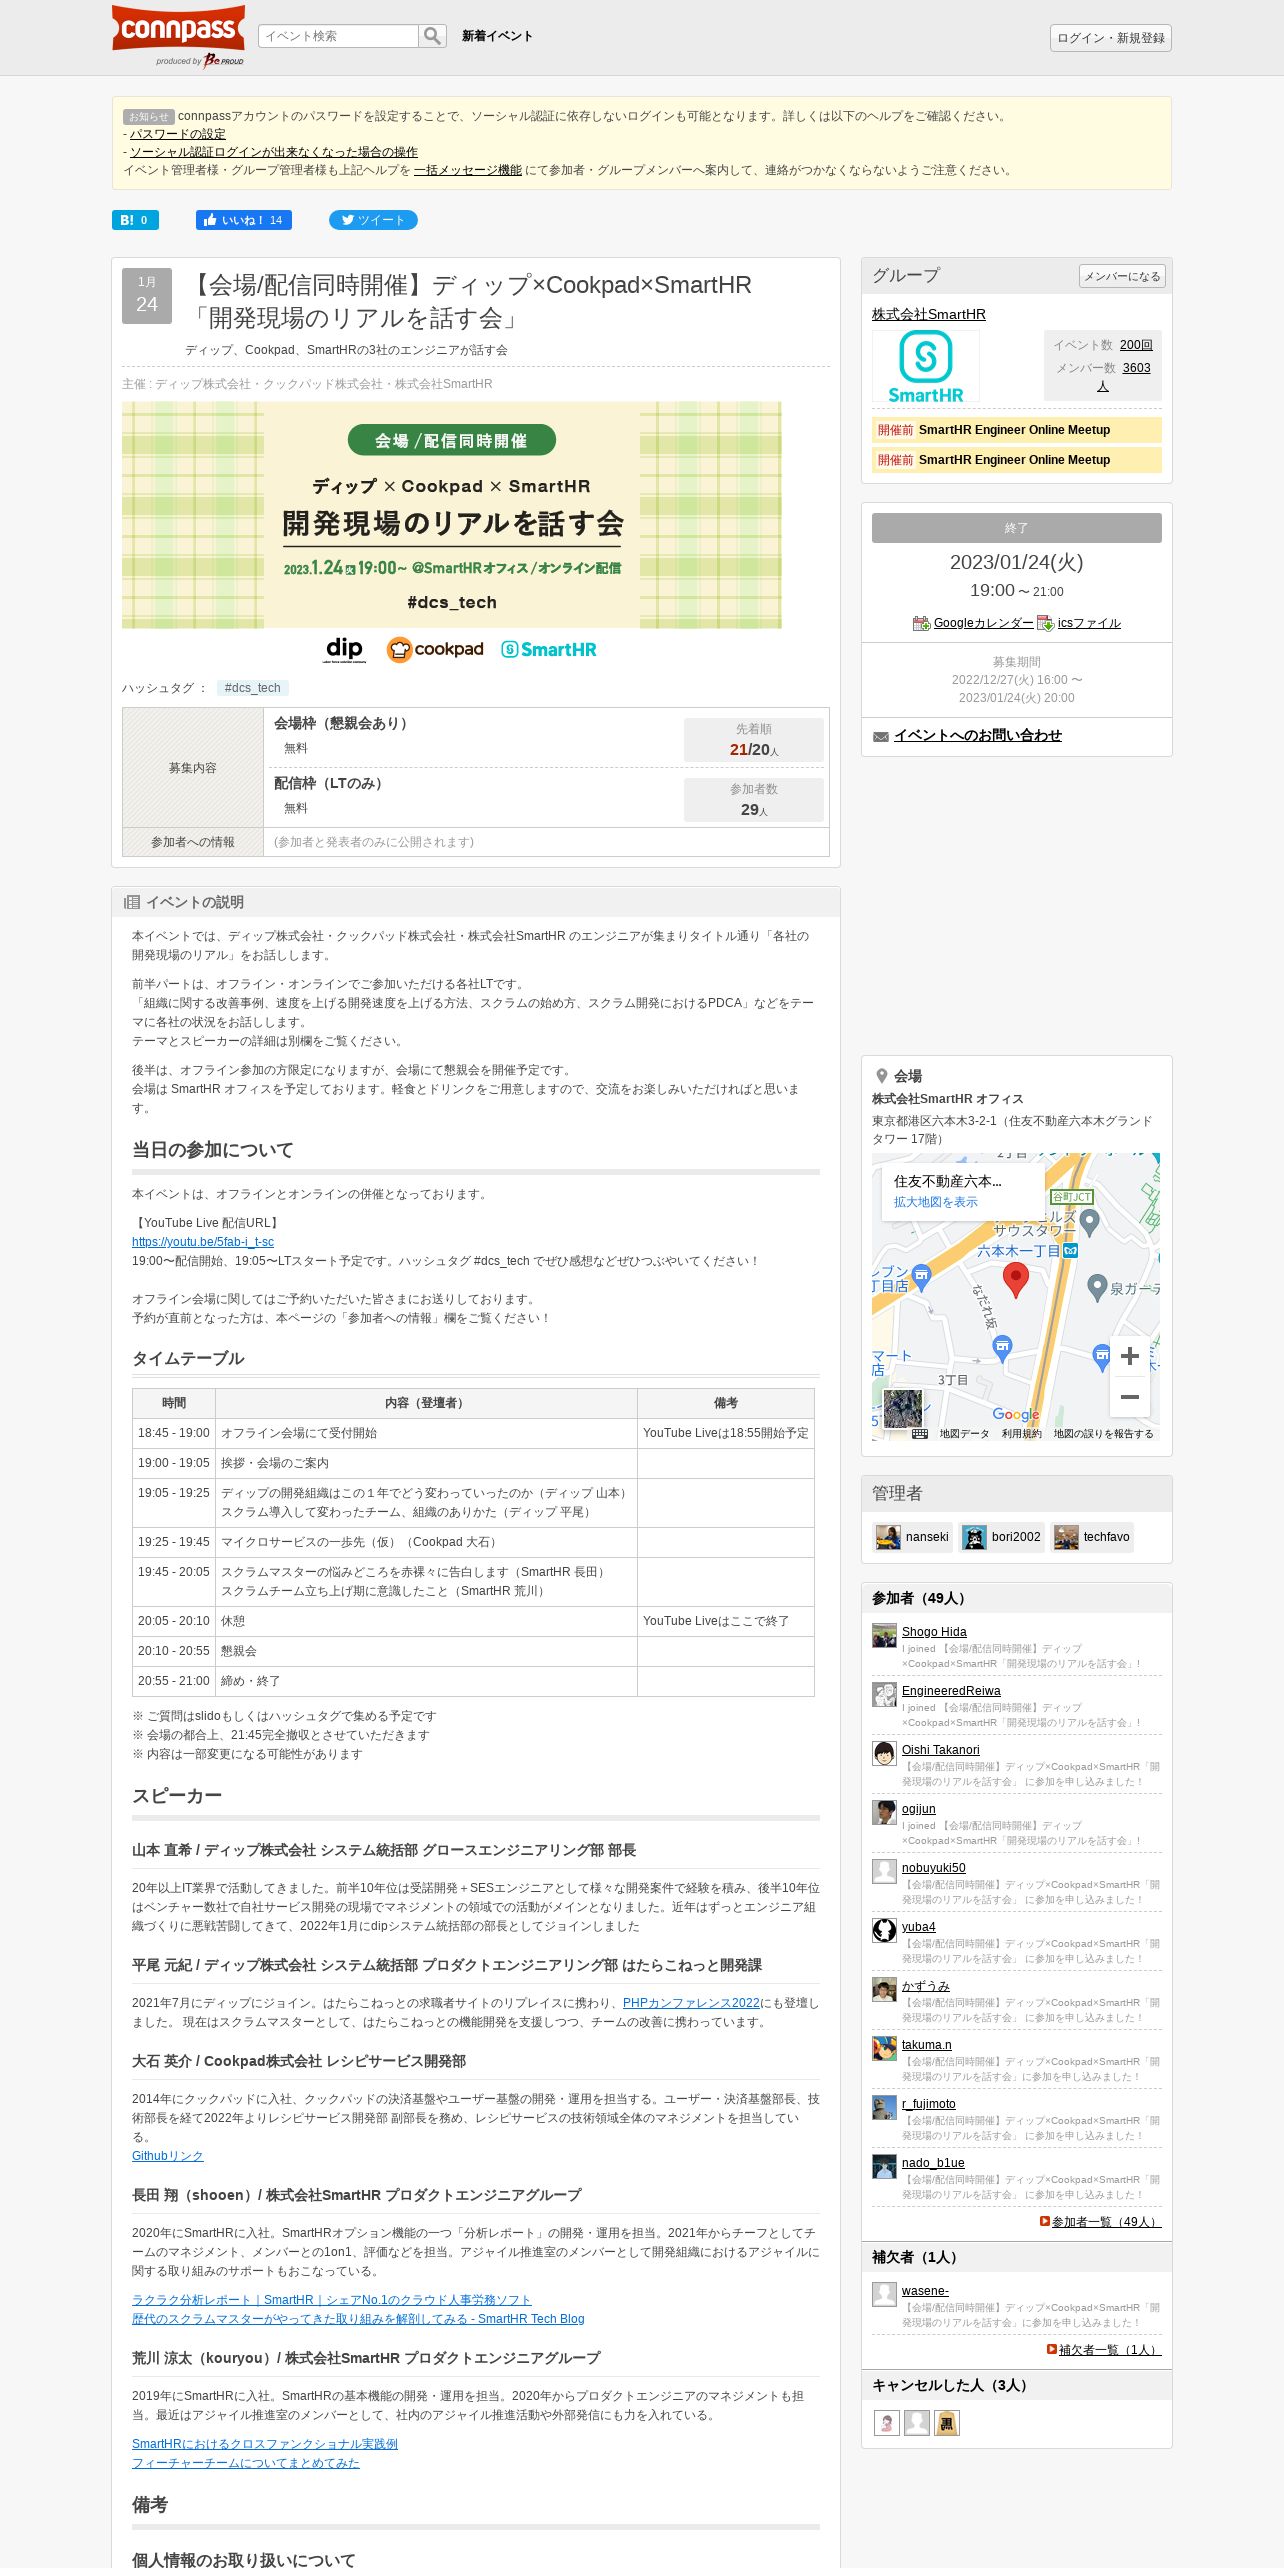Viewport: 1284px width, 2568px height.
Task: Click the Facebook いいね! button
Action: click(243, 220)
